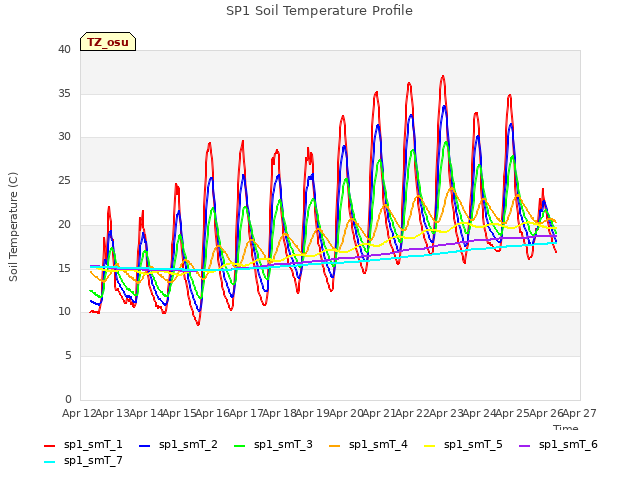Select the sp1_smT_6 legend label
Image resolution: width=640 pixels, height=480 pixels.
[x=568, y=444]
